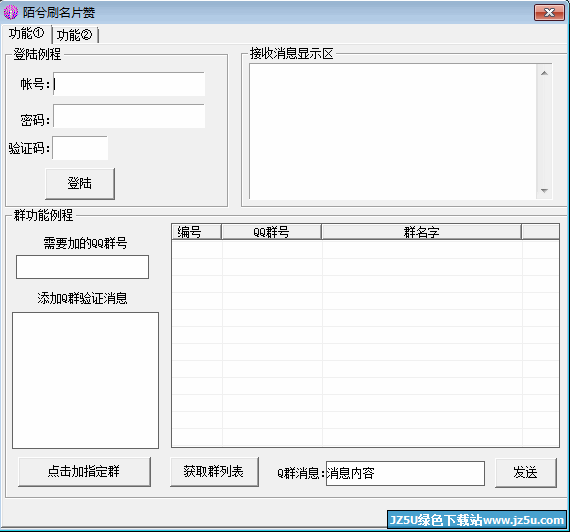Click the message area scroll down arrow
The height and width of the screenshot is (532, 570).
[544, 191]
